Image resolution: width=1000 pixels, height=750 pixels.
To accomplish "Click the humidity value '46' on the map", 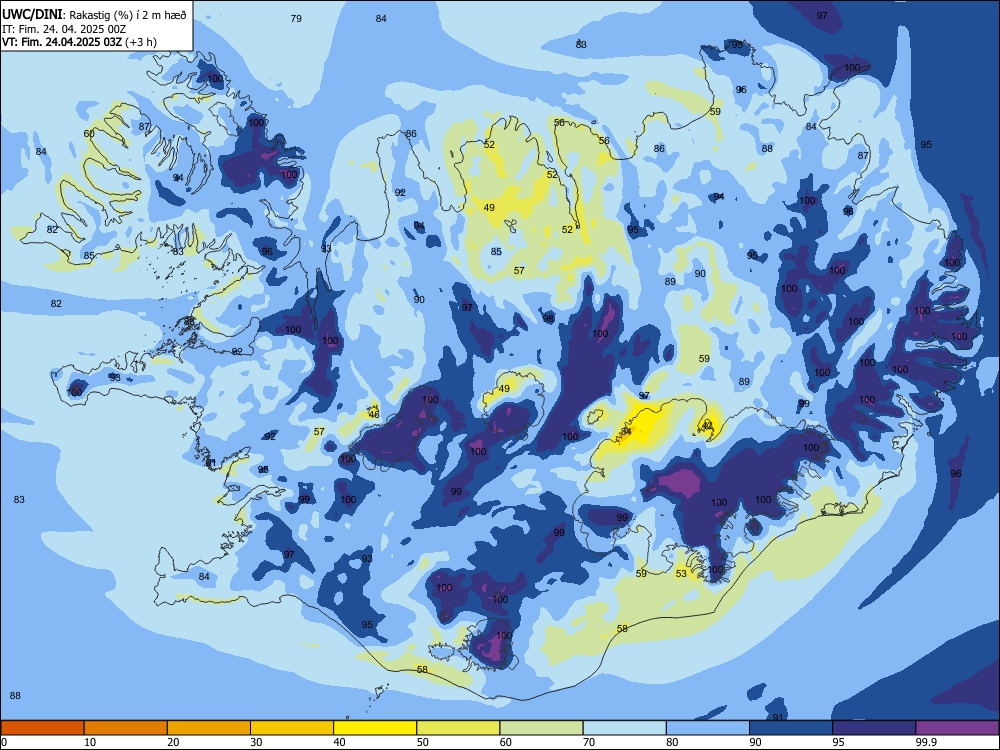I will (374, 415).
